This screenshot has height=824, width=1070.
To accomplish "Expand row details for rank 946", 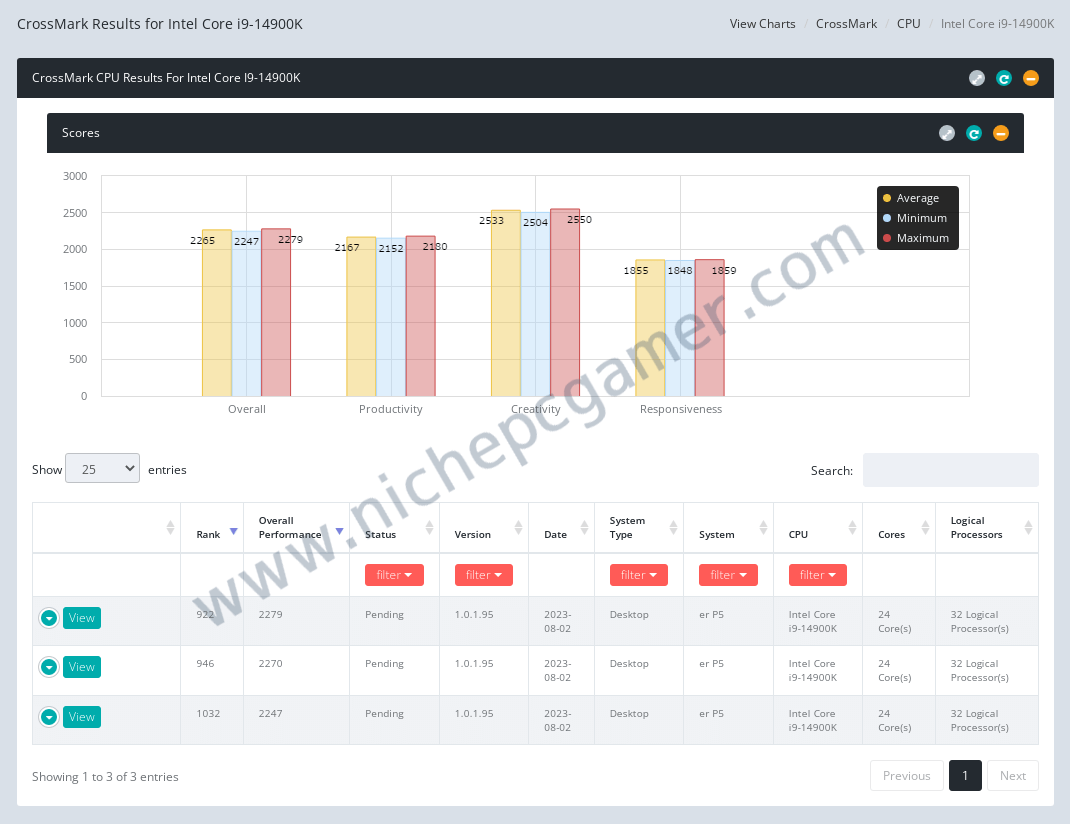I will tap(49, 667).
